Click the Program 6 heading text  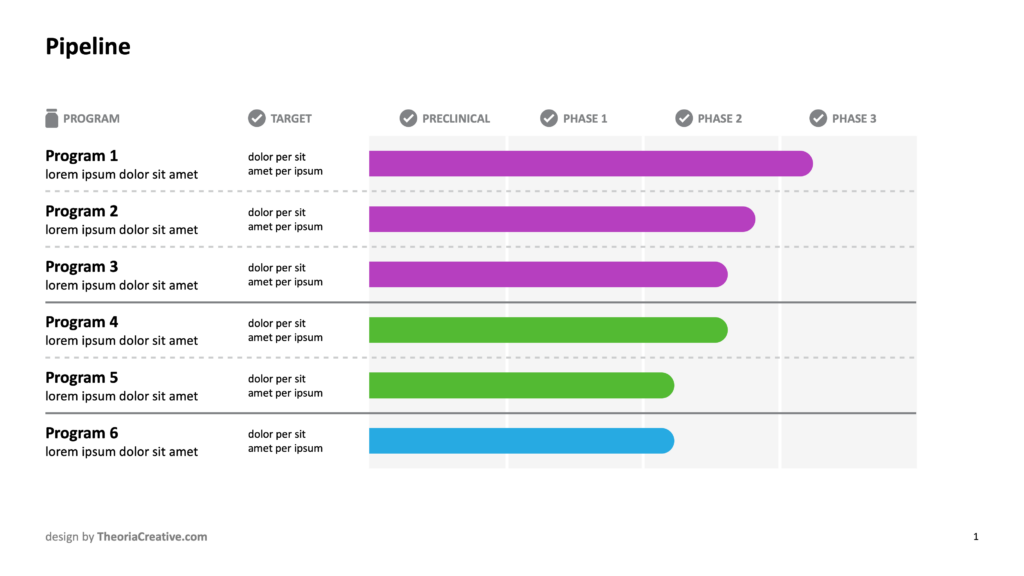pyautogui.click(x=82, y=434)
